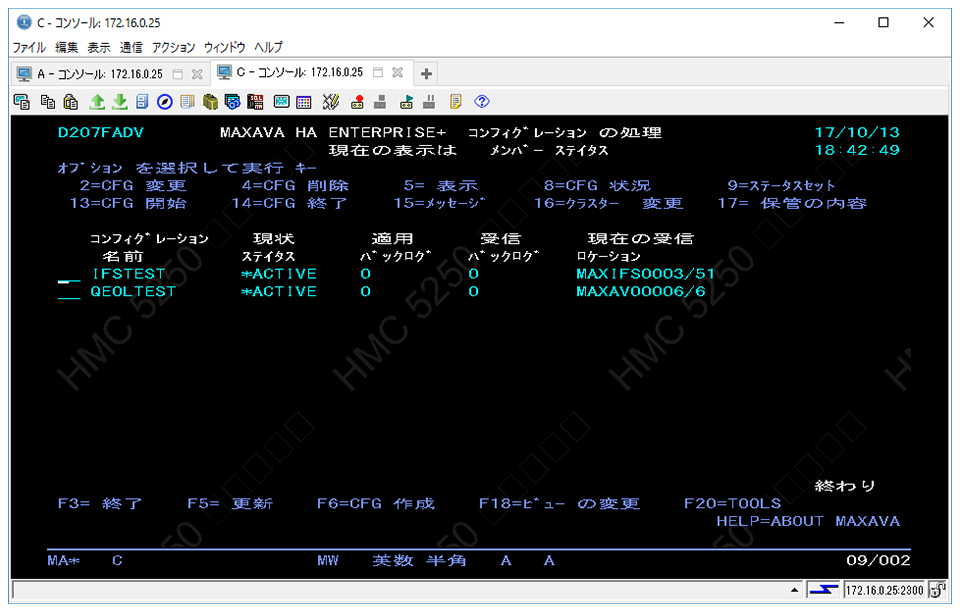This screenshot has width=960, height=612.
Task: Click the option field beside IFSTEST
Action: coord(69,275)
